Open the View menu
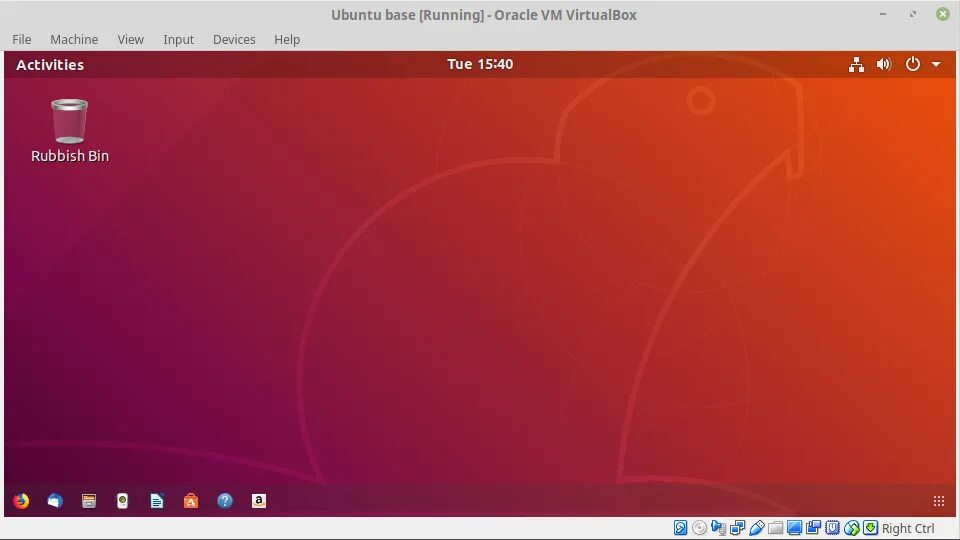Screen dimensions: 960x540 click(130, 39)
